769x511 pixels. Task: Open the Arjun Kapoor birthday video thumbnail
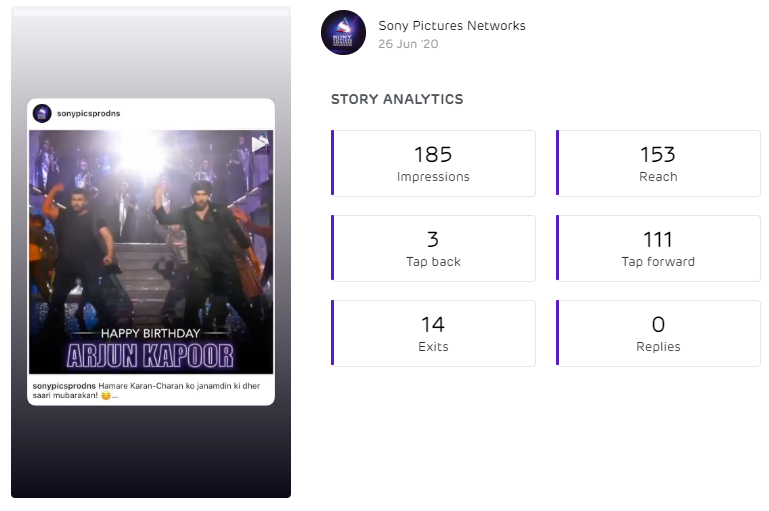tap(151, 252)
